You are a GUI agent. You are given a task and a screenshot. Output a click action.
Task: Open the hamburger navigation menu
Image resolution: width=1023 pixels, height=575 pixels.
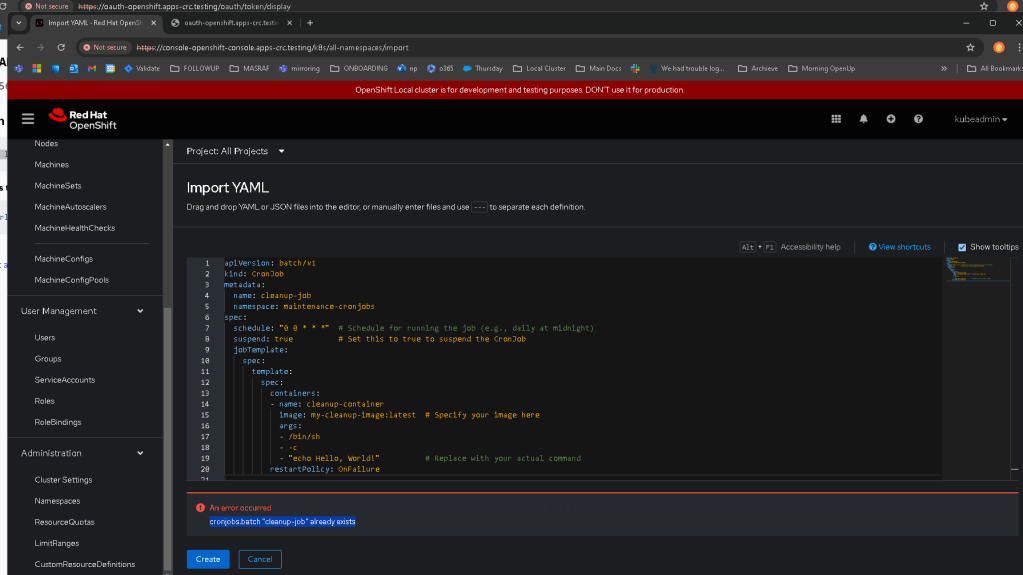click(x=27, y=119)
